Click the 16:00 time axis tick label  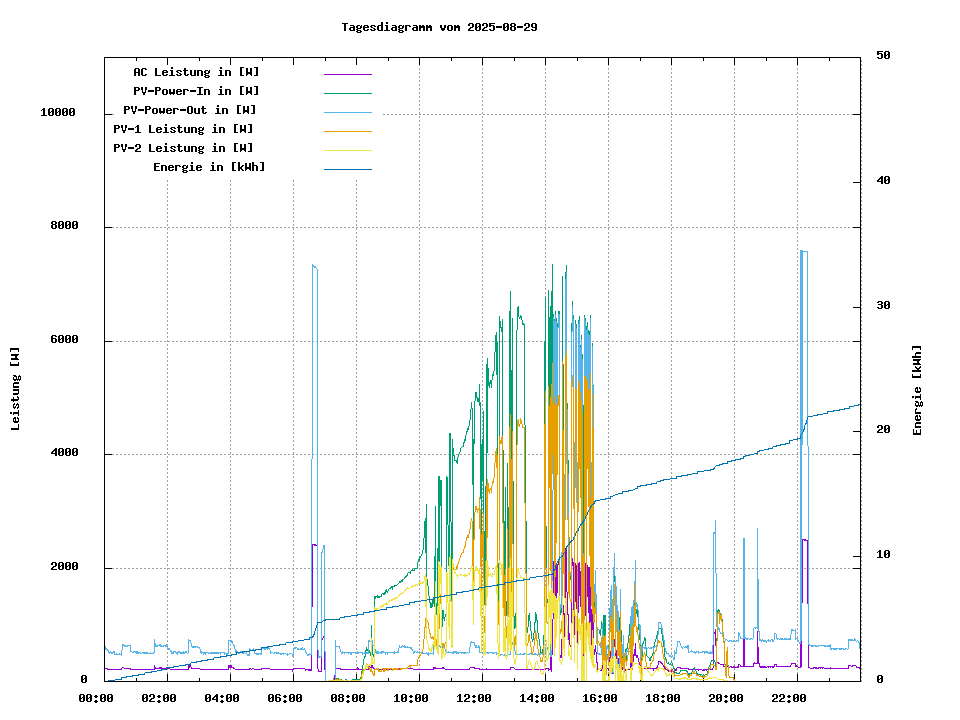599,698
